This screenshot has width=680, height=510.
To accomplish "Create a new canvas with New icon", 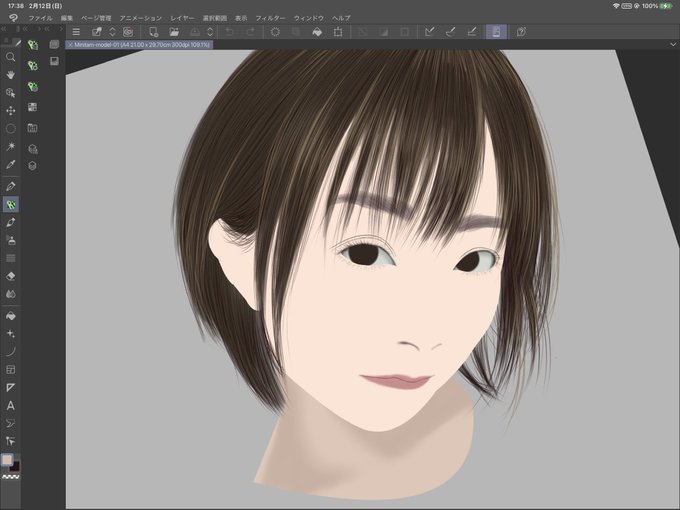I will click(x=154, y=32).
